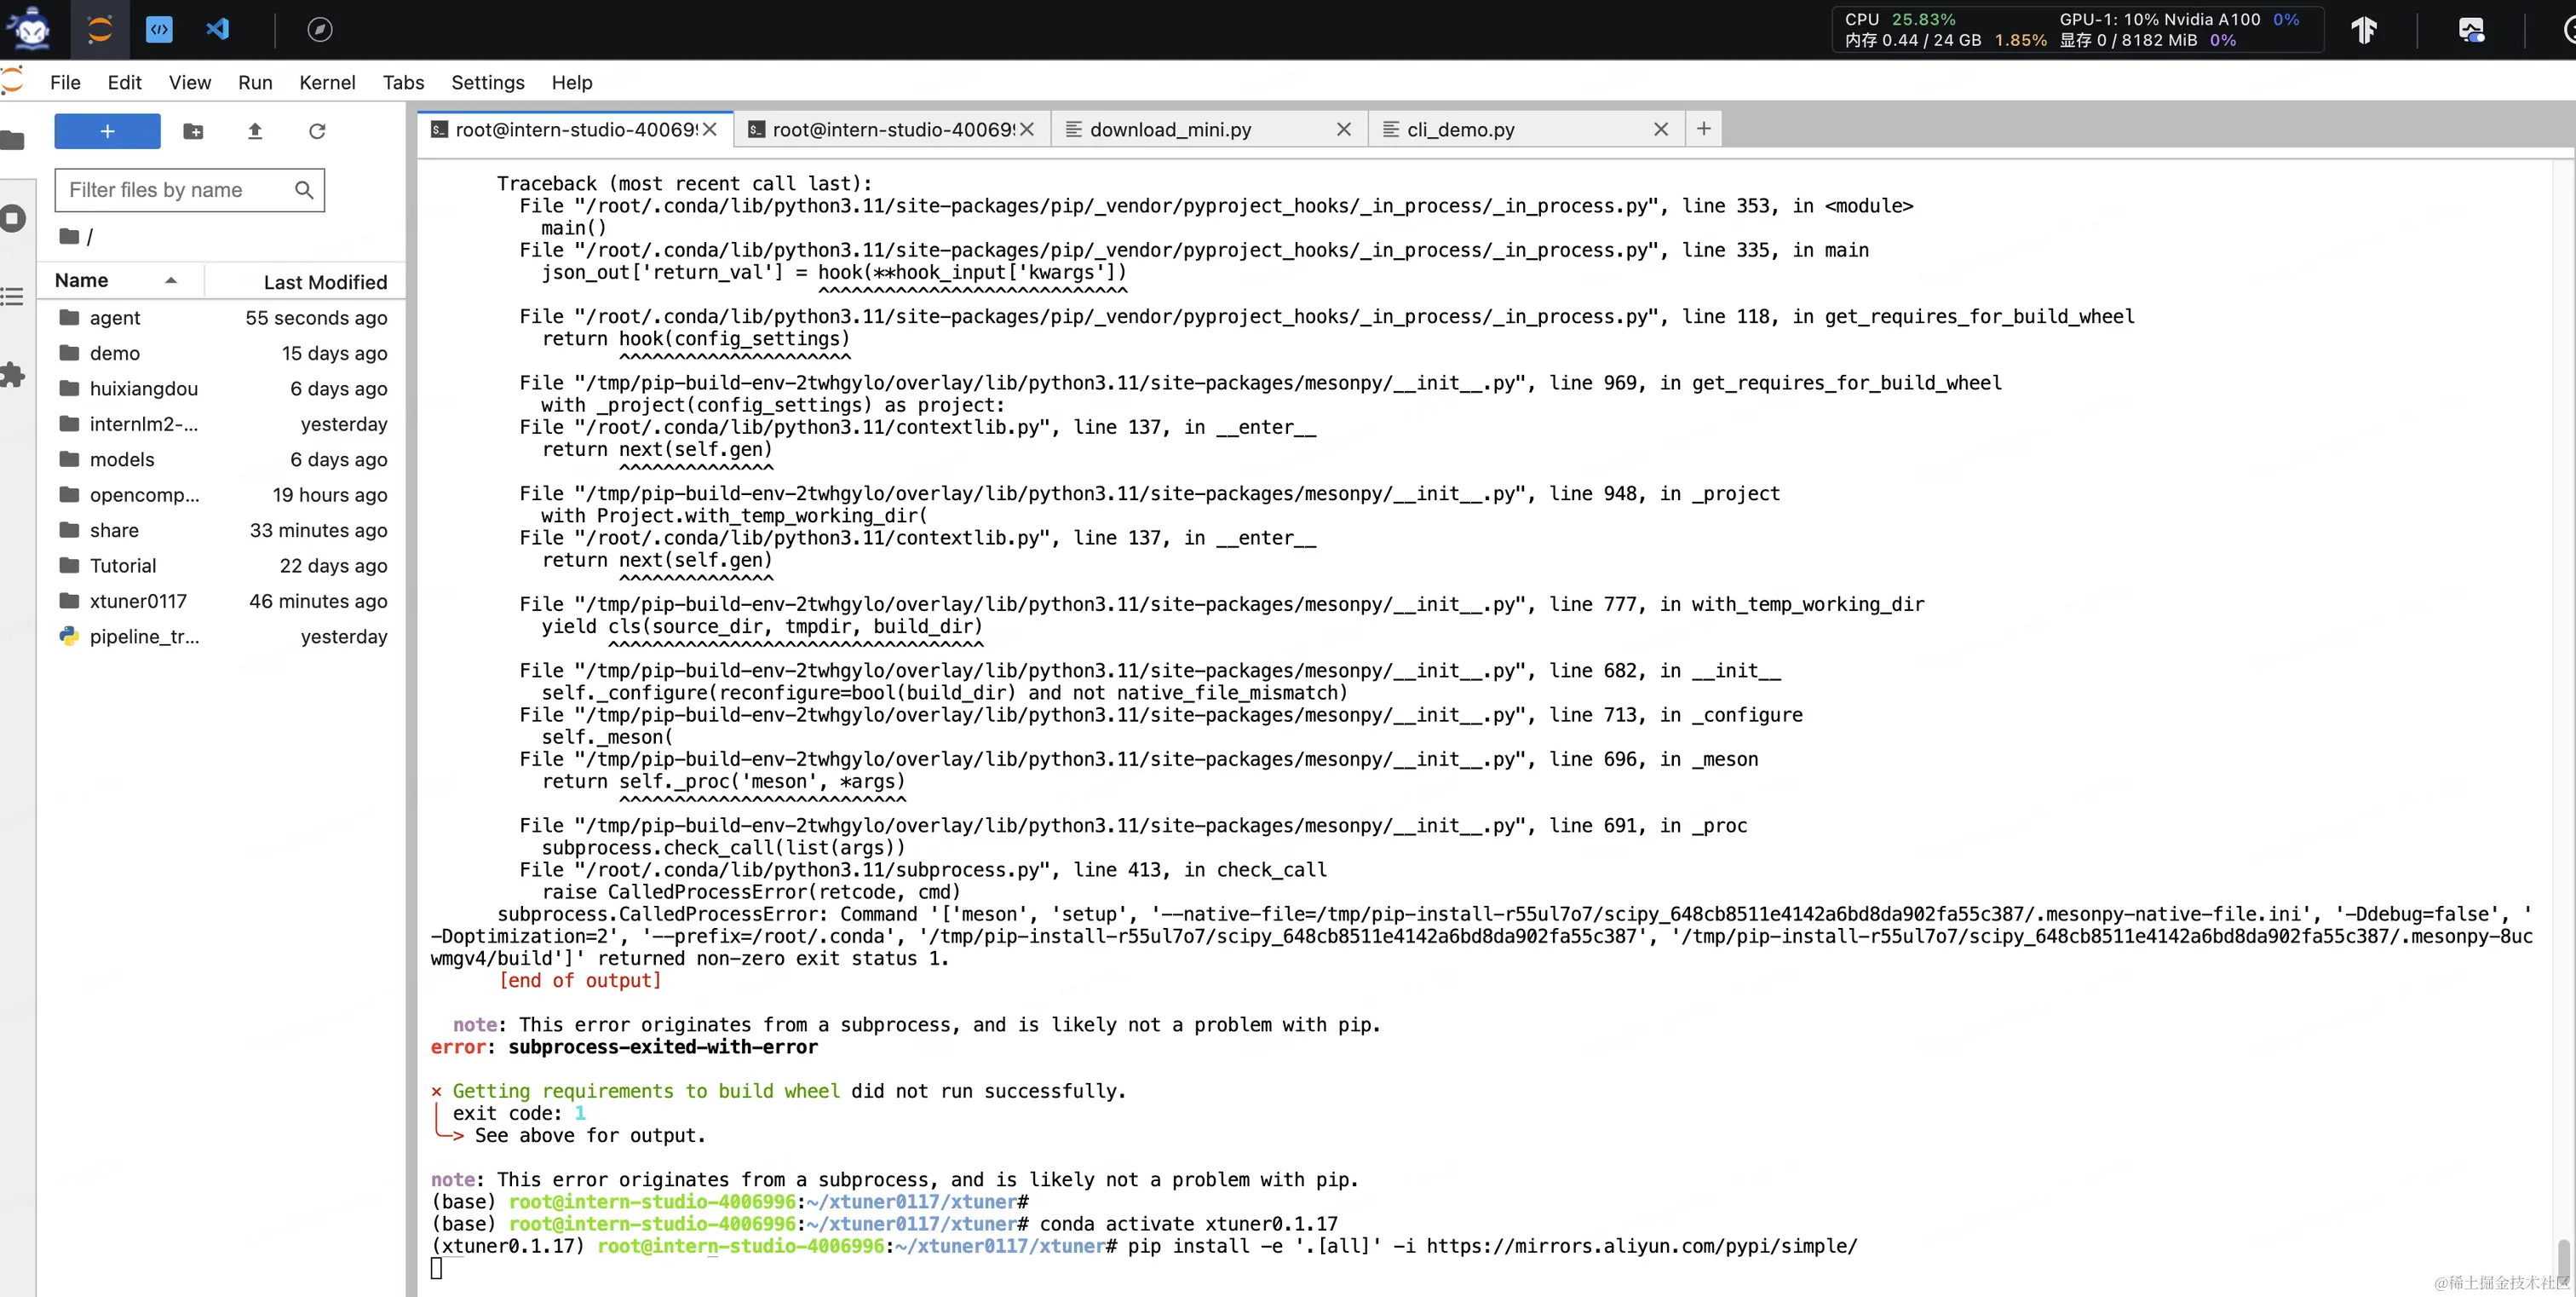Click the Filter files by name field
The image size is (2576, 1297).
pos(176,190)
